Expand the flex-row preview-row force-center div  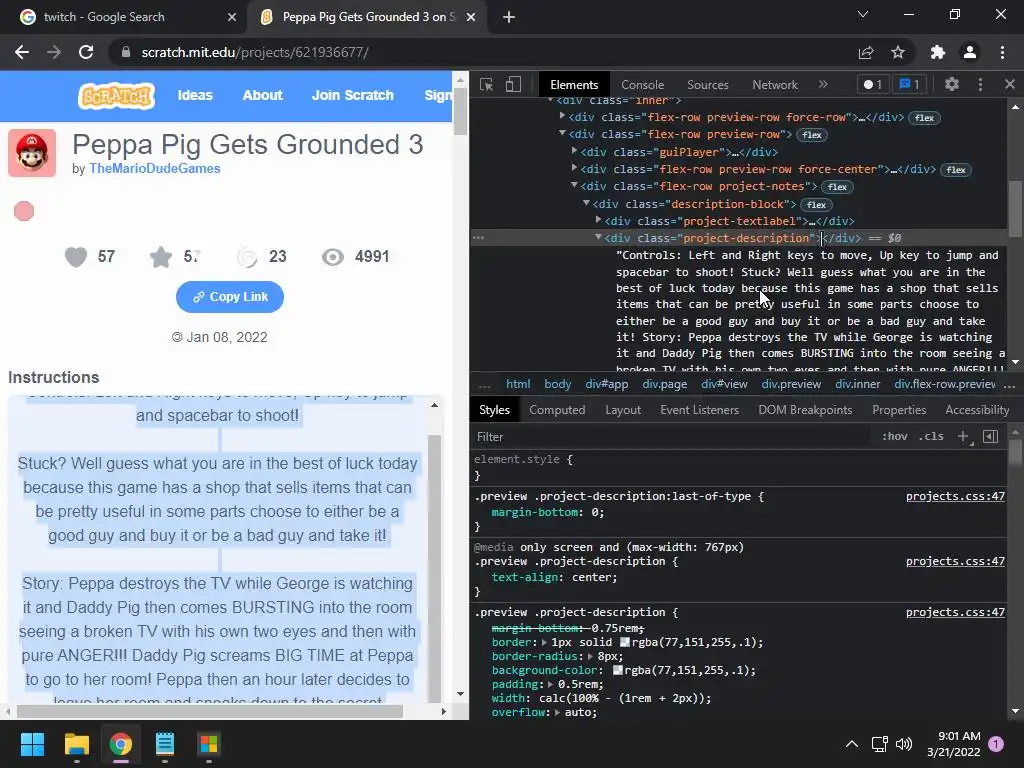point(575,168)
